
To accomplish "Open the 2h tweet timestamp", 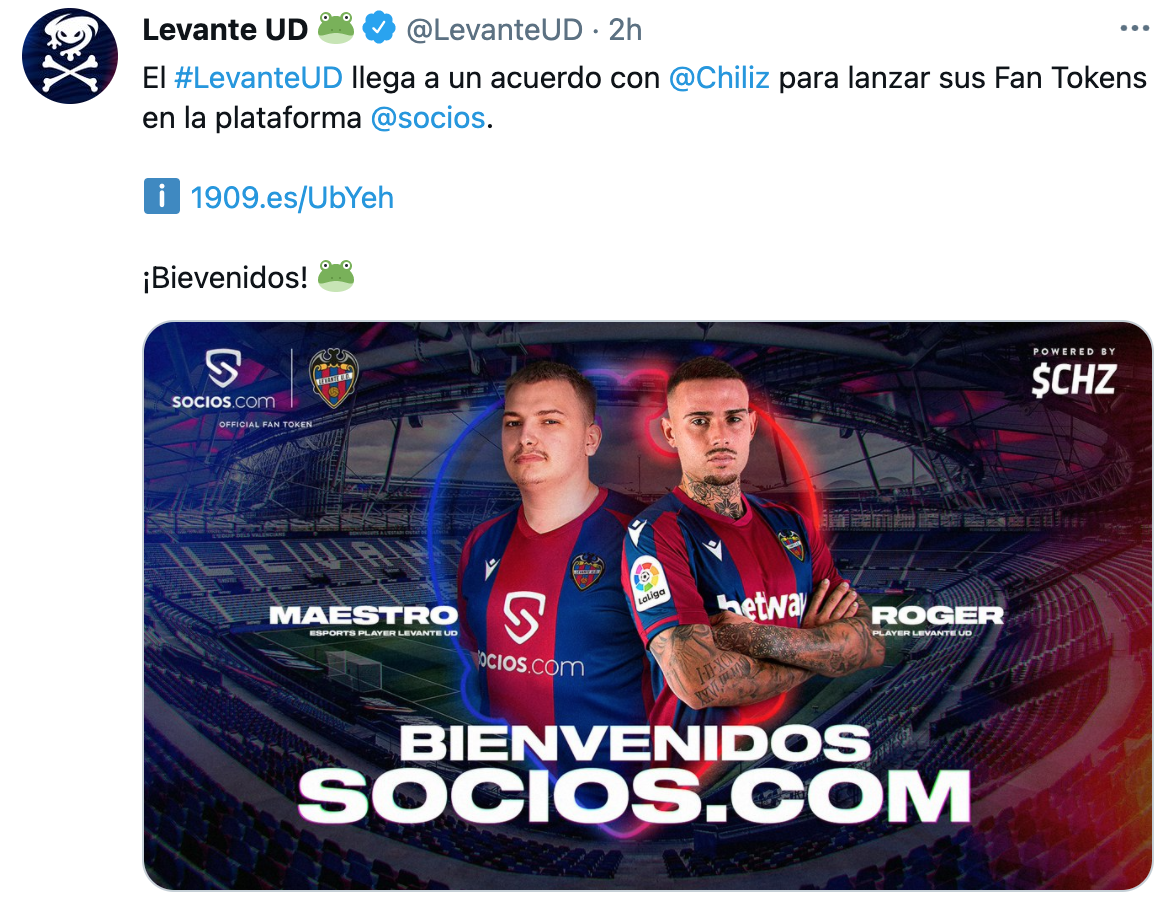I will point(625,30).
